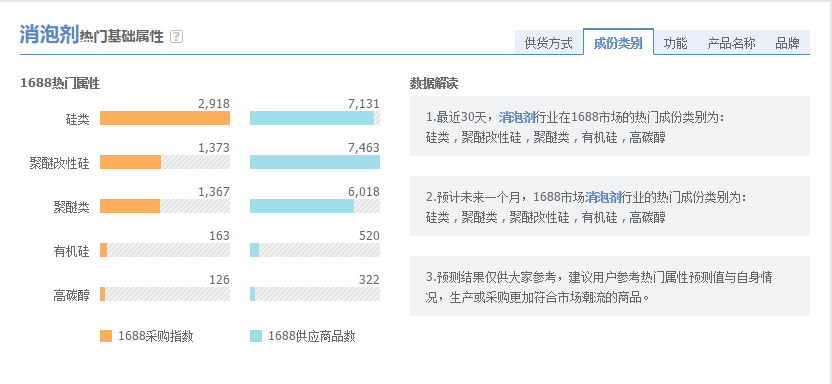Click the orange 硅类 purchase index bar
Viewport: 832px width, 384px height.
click(x=165, y=118)
